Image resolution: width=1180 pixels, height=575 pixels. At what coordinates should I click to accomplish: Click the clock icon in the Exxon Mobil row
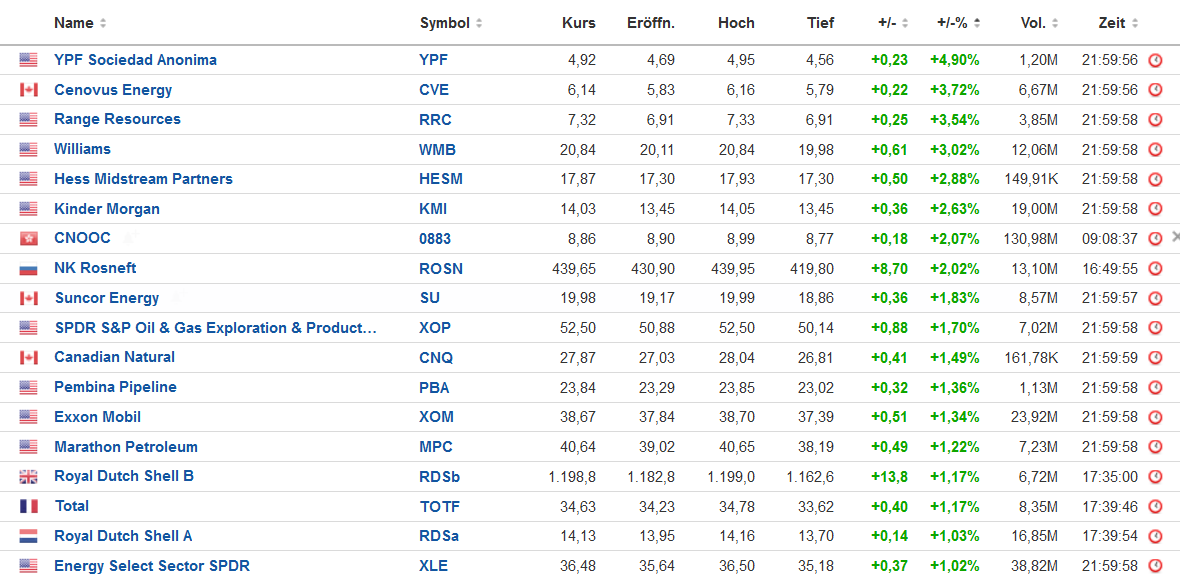1155,417
